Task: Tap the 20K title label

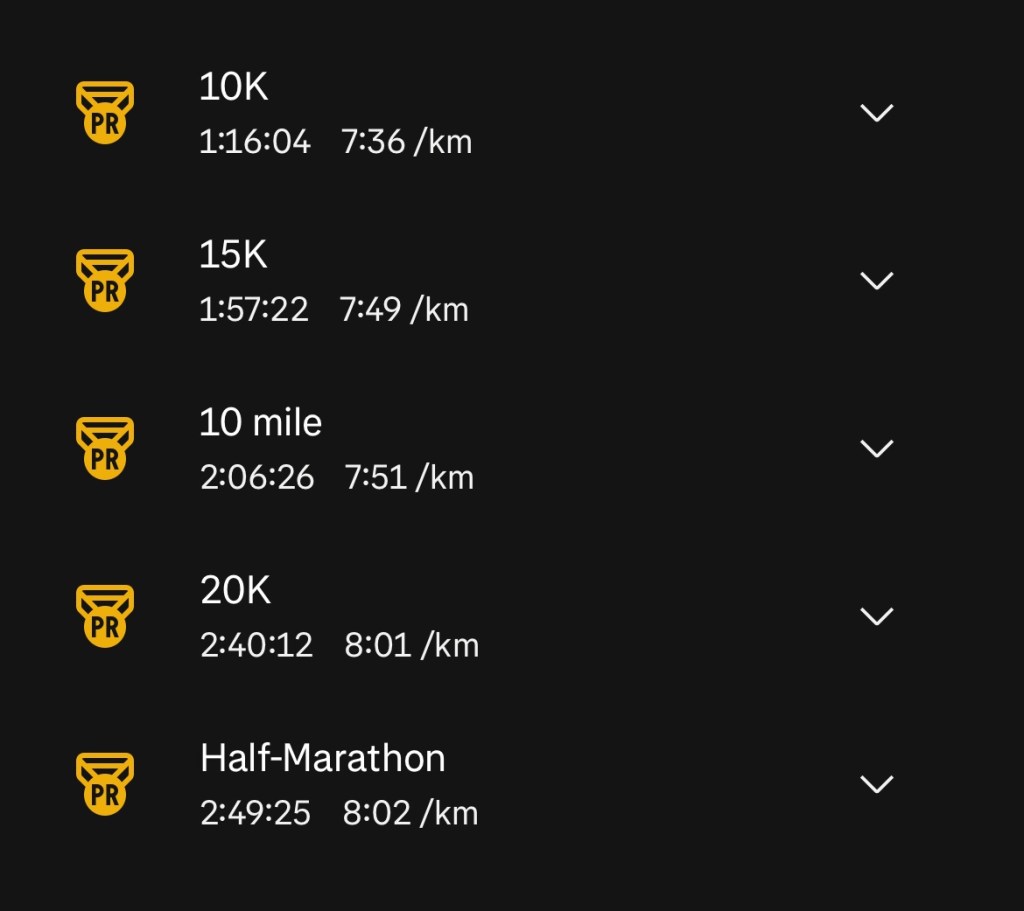Action: pos(236,591)
